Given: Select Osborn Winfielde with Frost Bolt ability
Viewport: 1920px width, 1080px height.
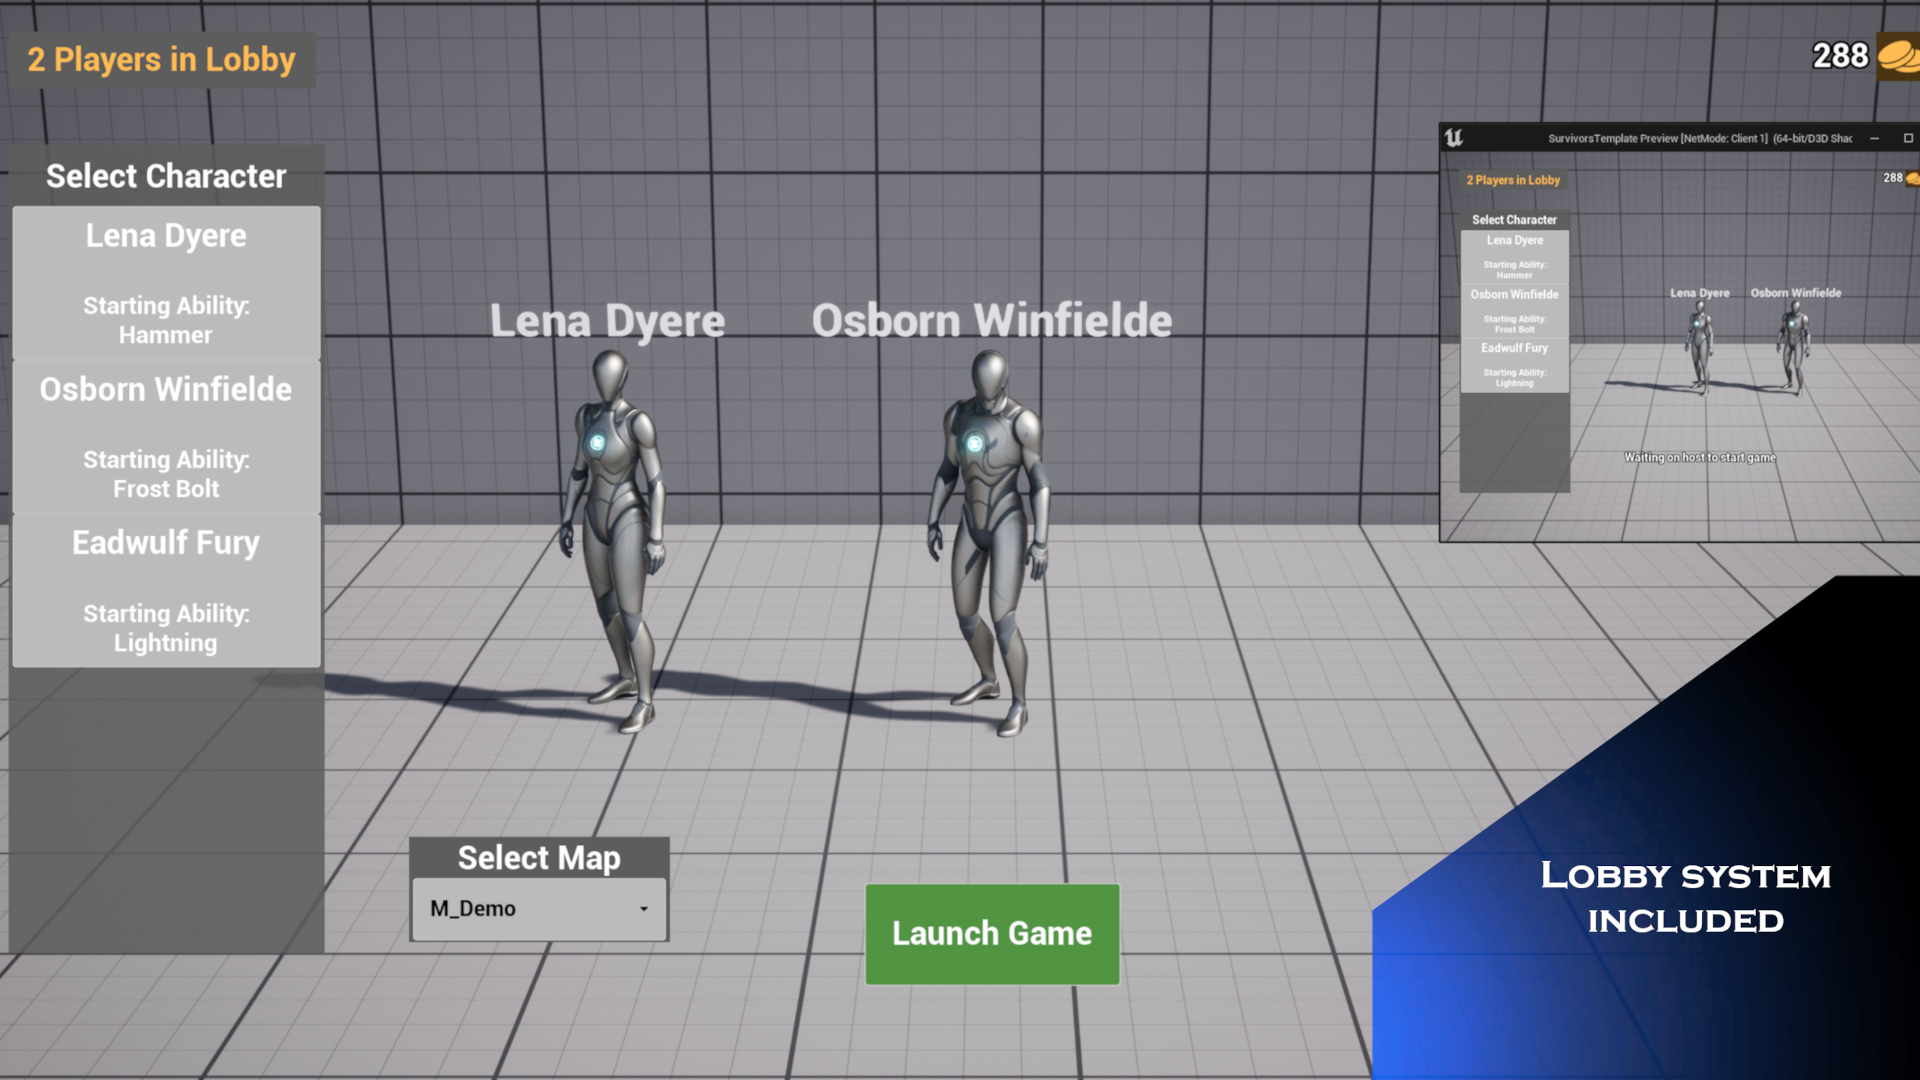Looking at the screenshot, I should tap(166, 437).
